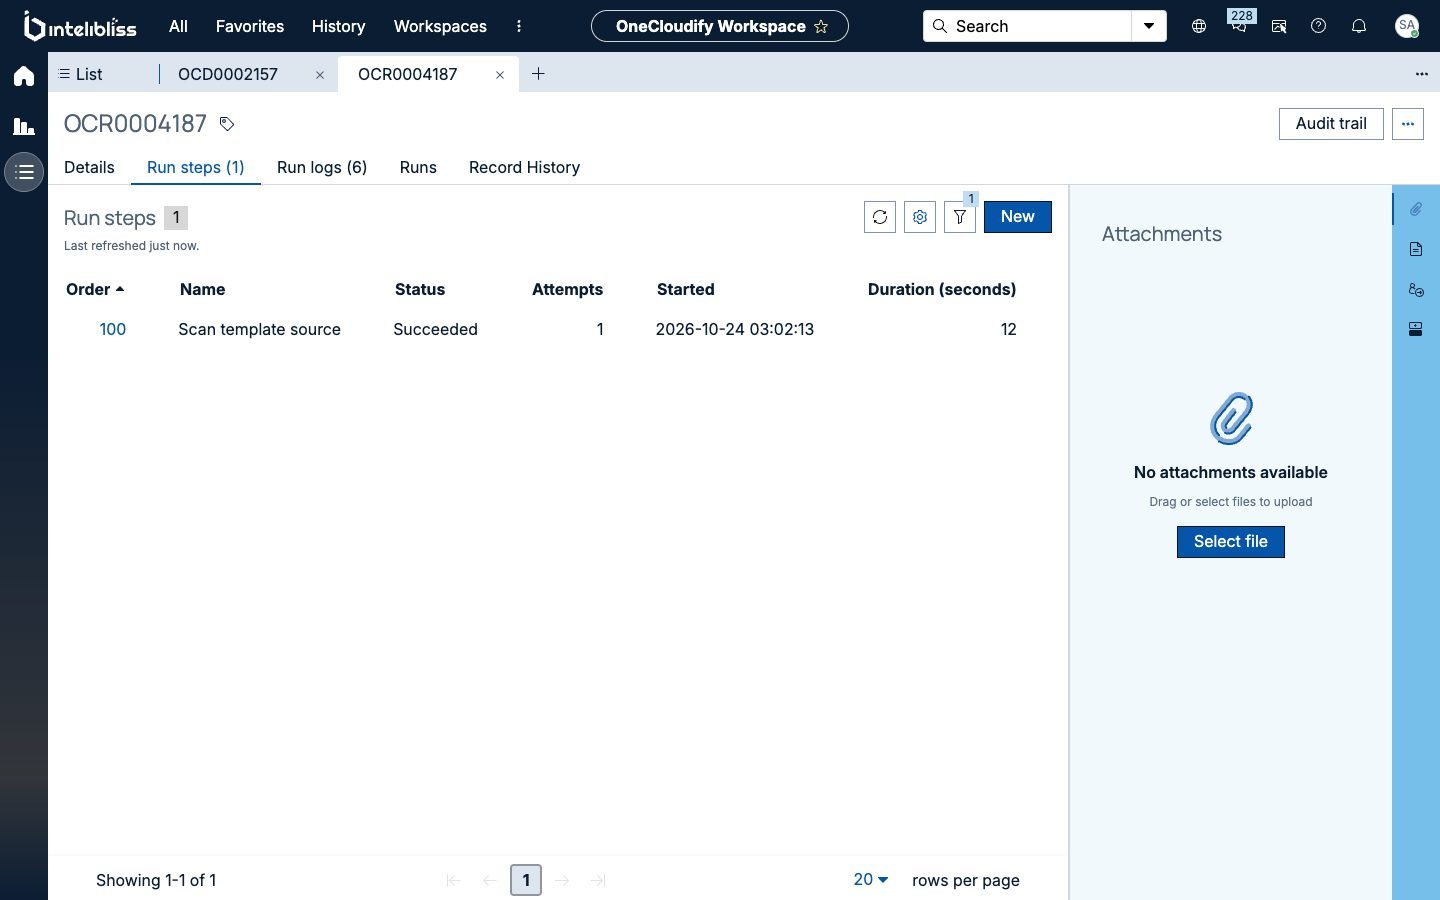
Task: Change rows per page dropdown showing 20
Action: tap(871, 879)
